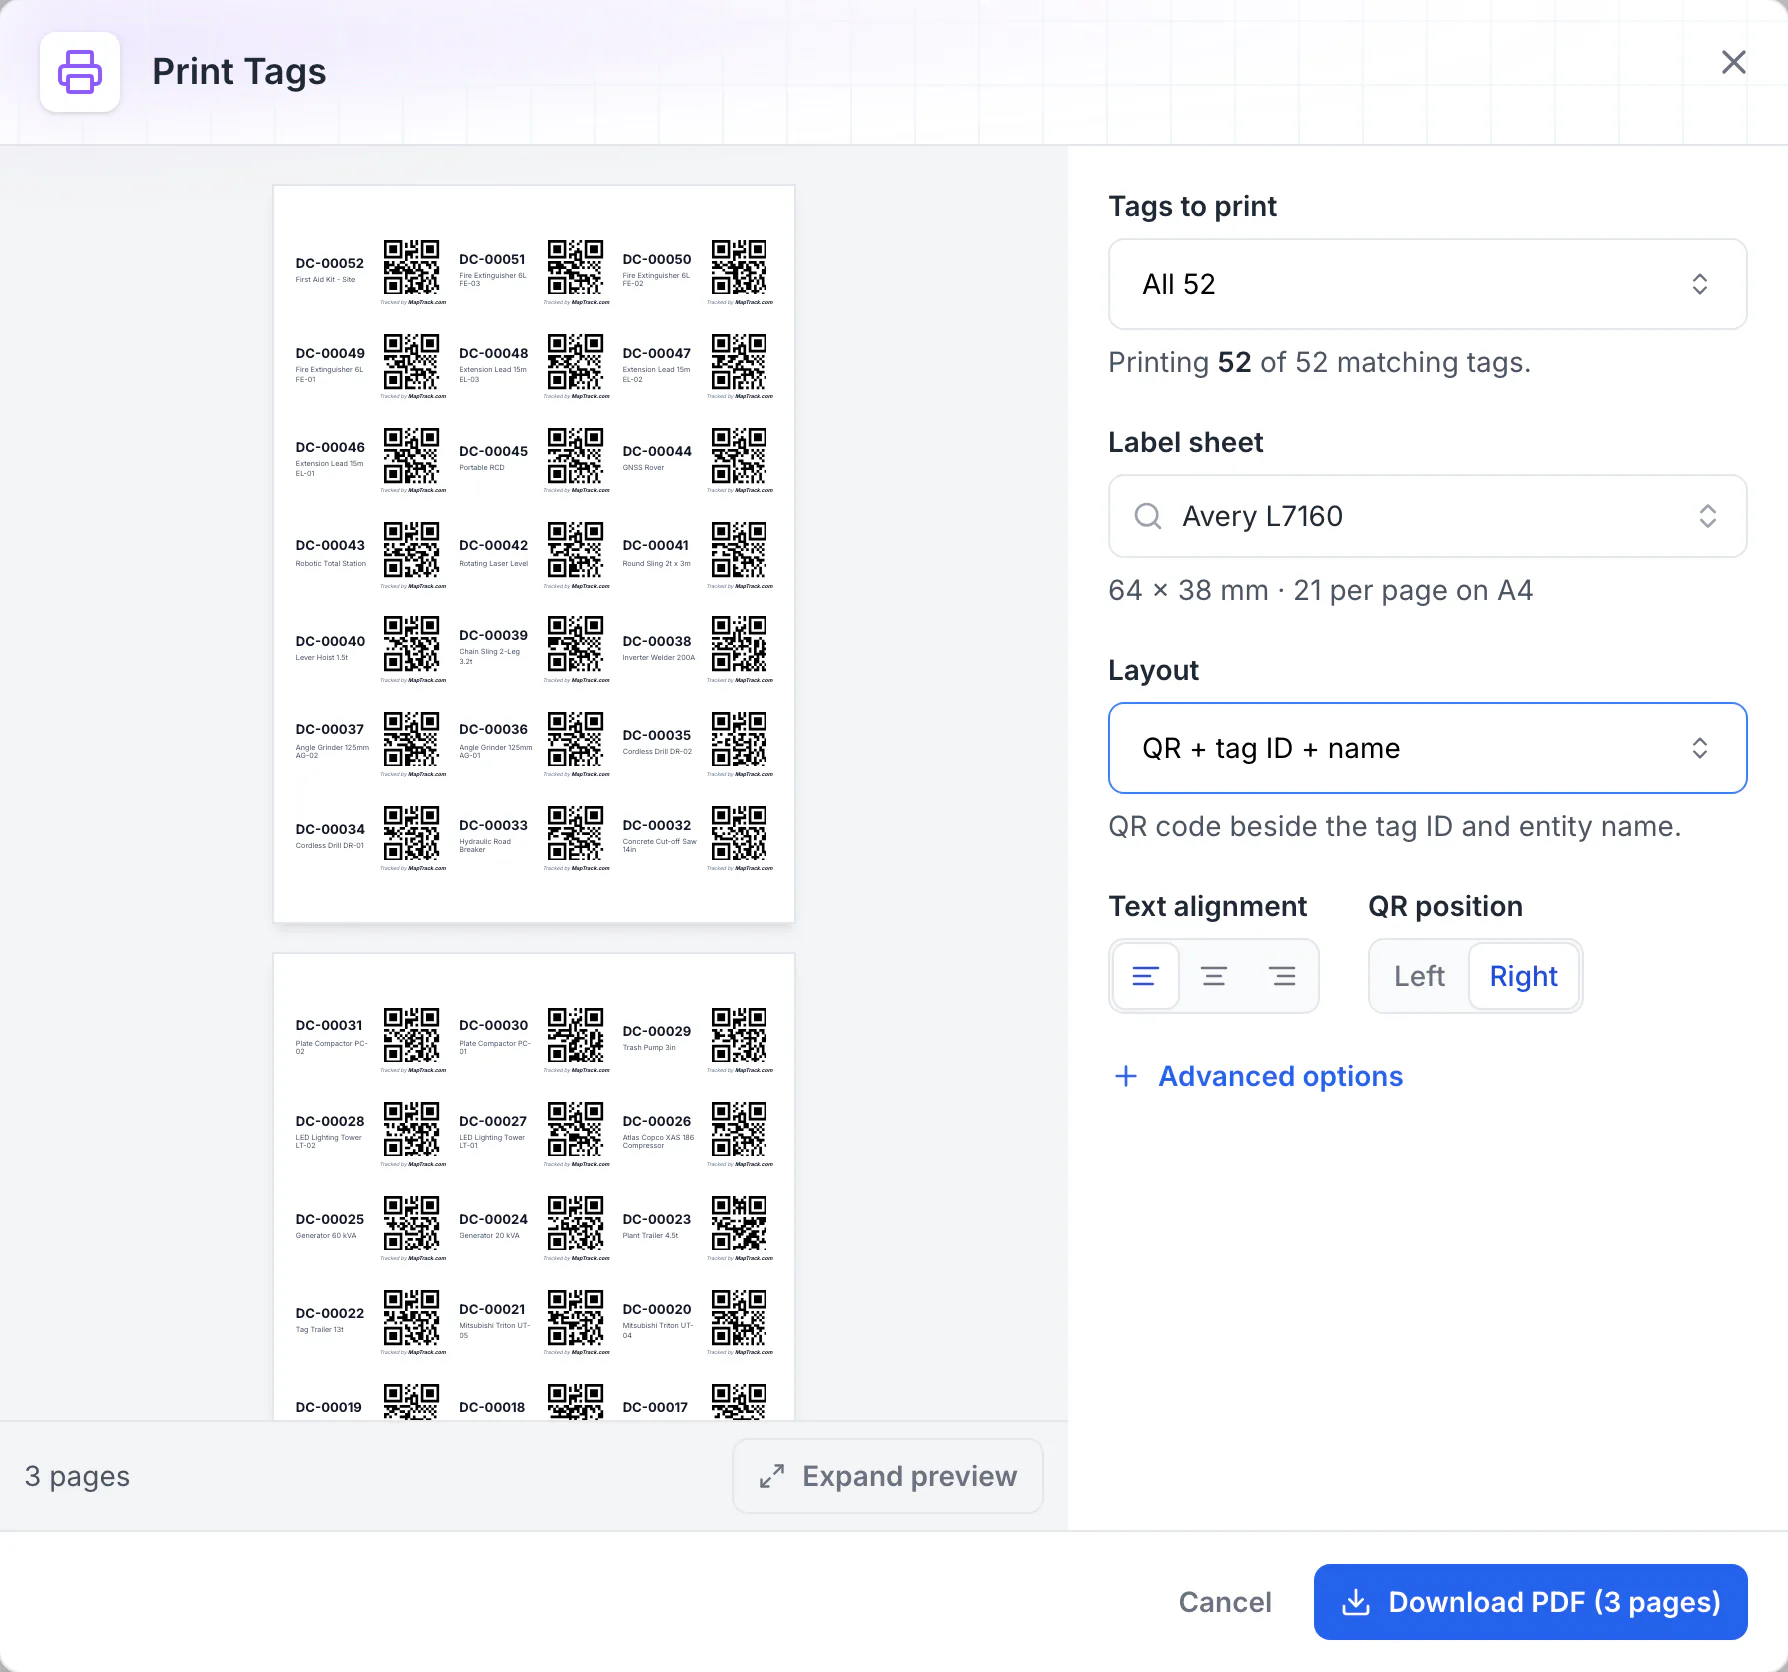Click the plus icon beside Advanced options

pyautogui.click(x=1126, y=1076)
